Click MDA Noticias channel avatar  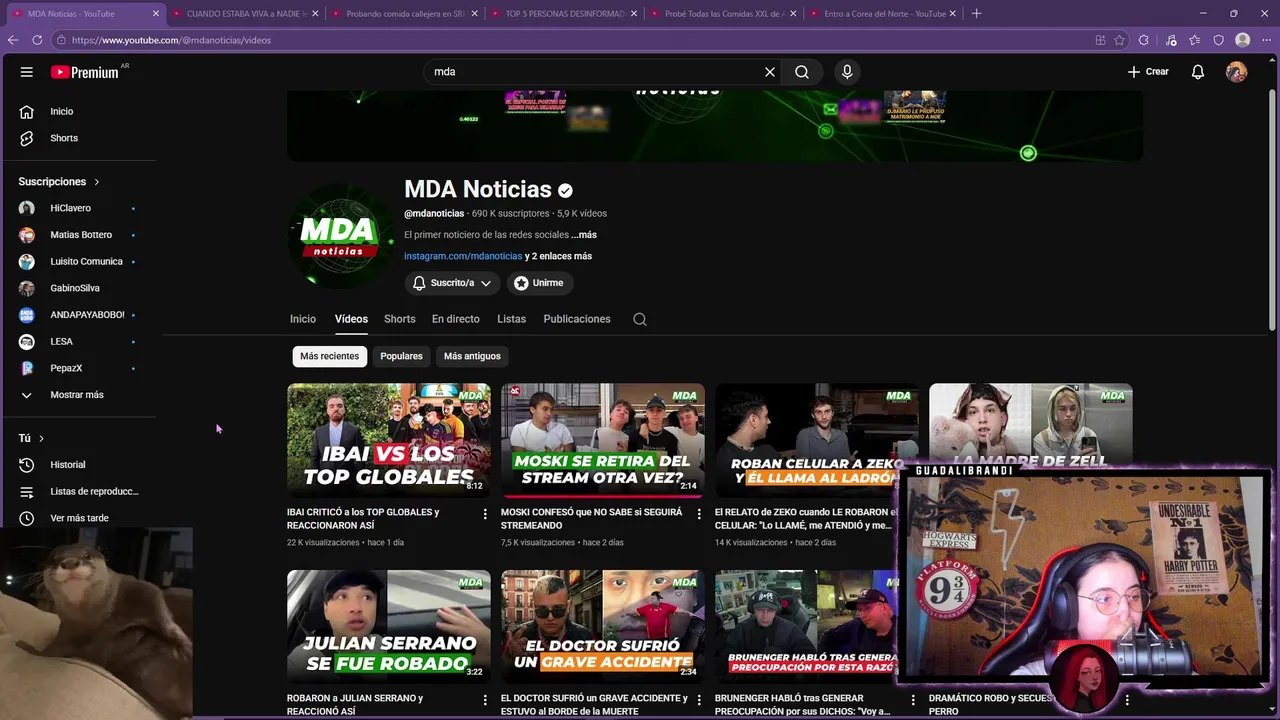pos(339,236)
